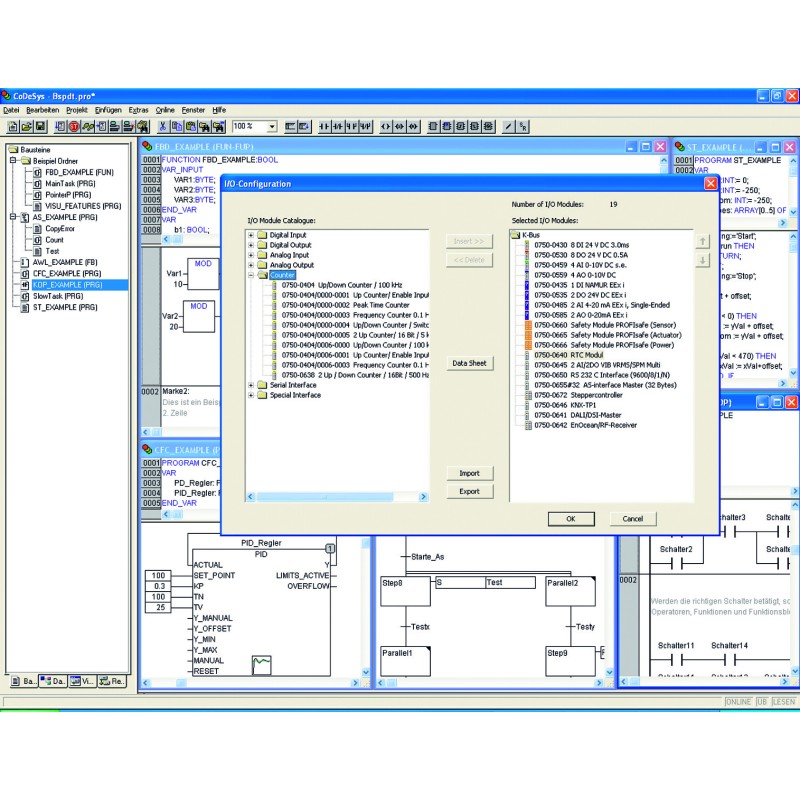Click the Save icon in the toolbar
800x800 pixels.
[x=39, y=126]
